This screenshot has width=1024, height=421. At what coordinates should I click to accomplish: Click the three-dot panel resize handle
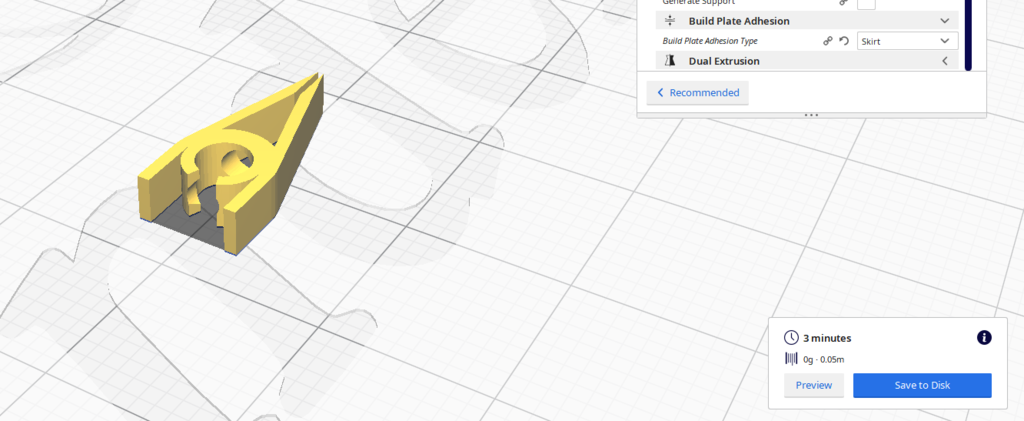[811, 115]
